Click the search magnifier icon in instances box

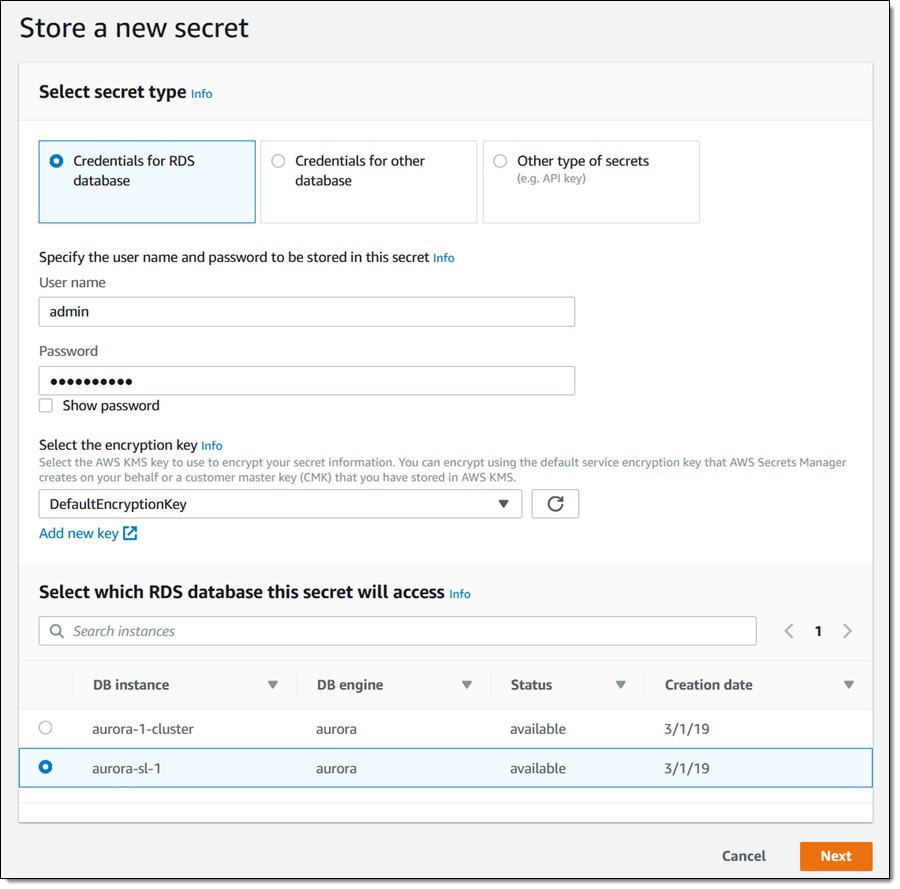click(56, 631)
